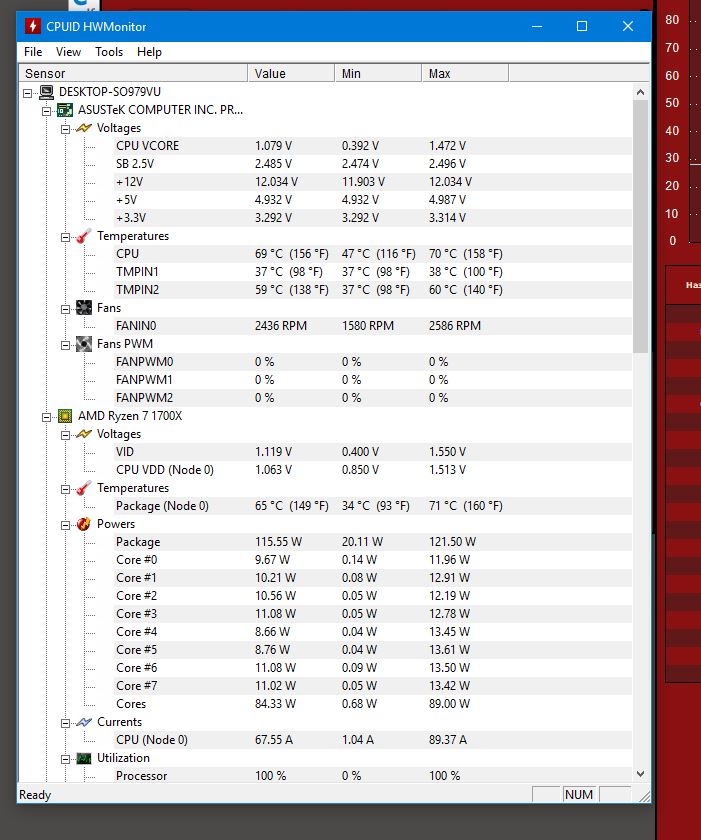
Task: Collapse the Powers group
Action: 65,525
